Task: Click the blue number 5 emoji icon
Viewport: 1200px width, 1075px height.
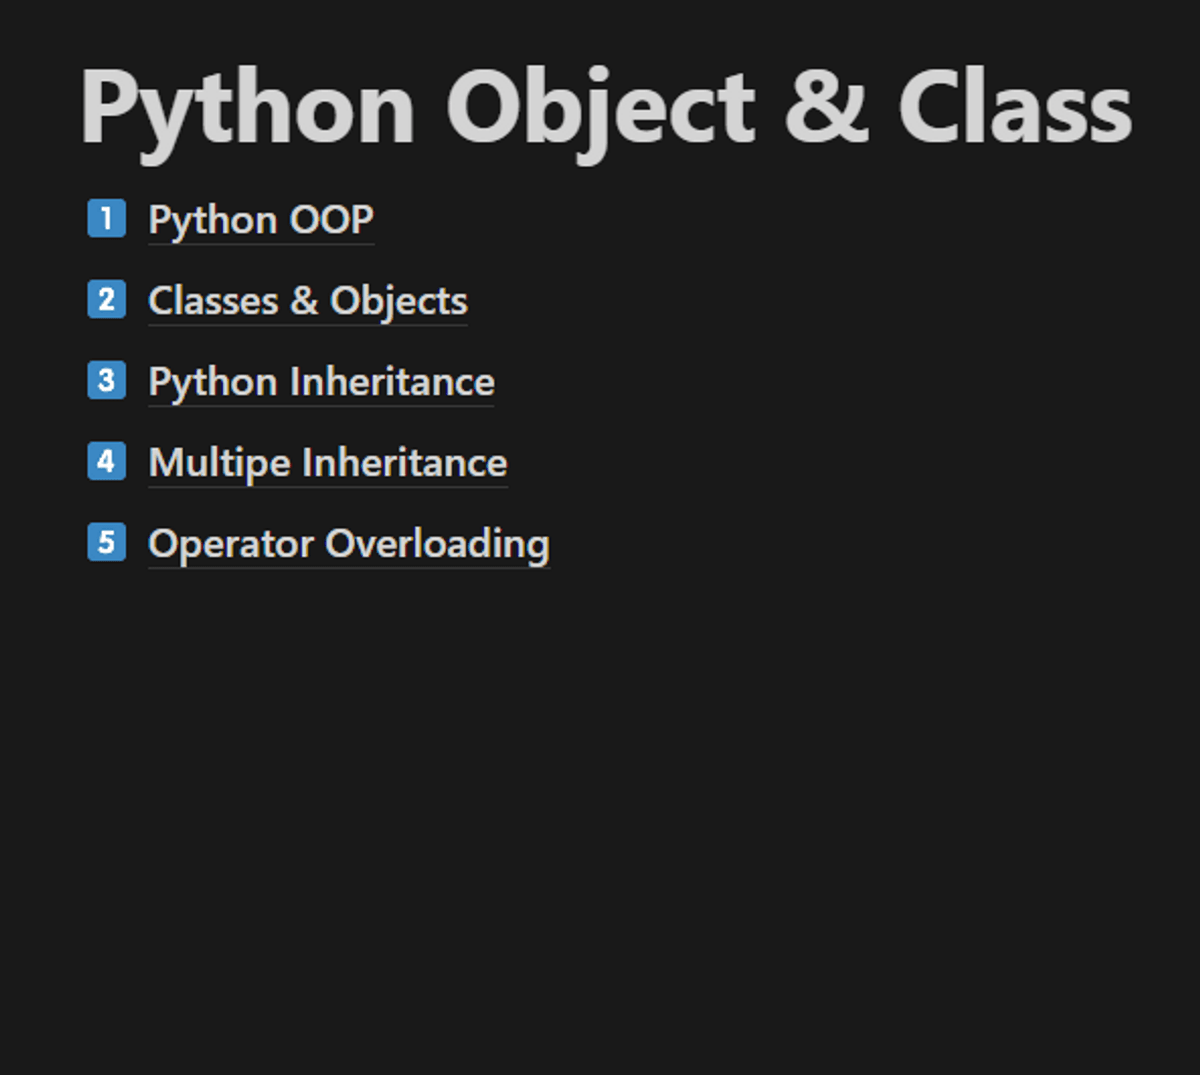Action: pos(107,543)
